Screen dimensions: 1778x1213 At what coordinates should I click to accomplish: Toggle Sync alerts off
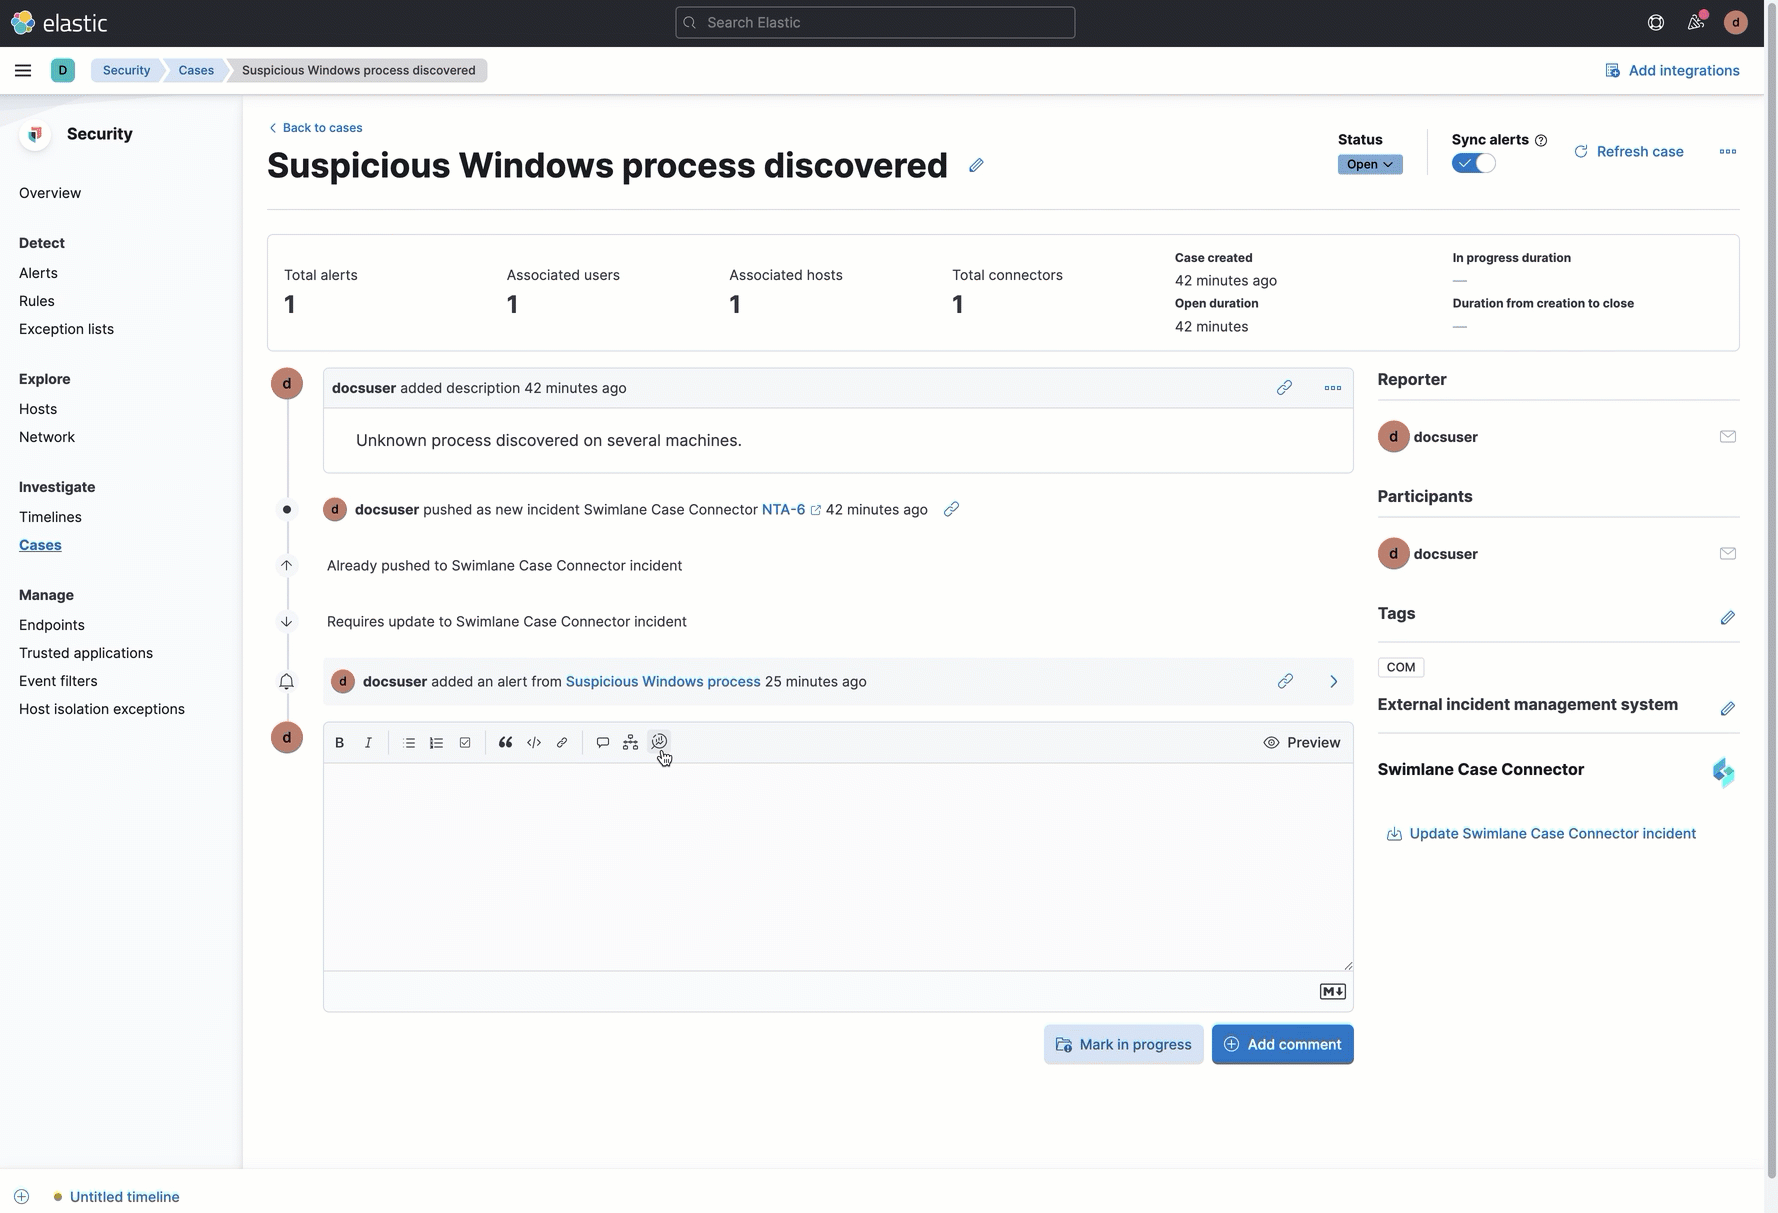[1473, 163]
